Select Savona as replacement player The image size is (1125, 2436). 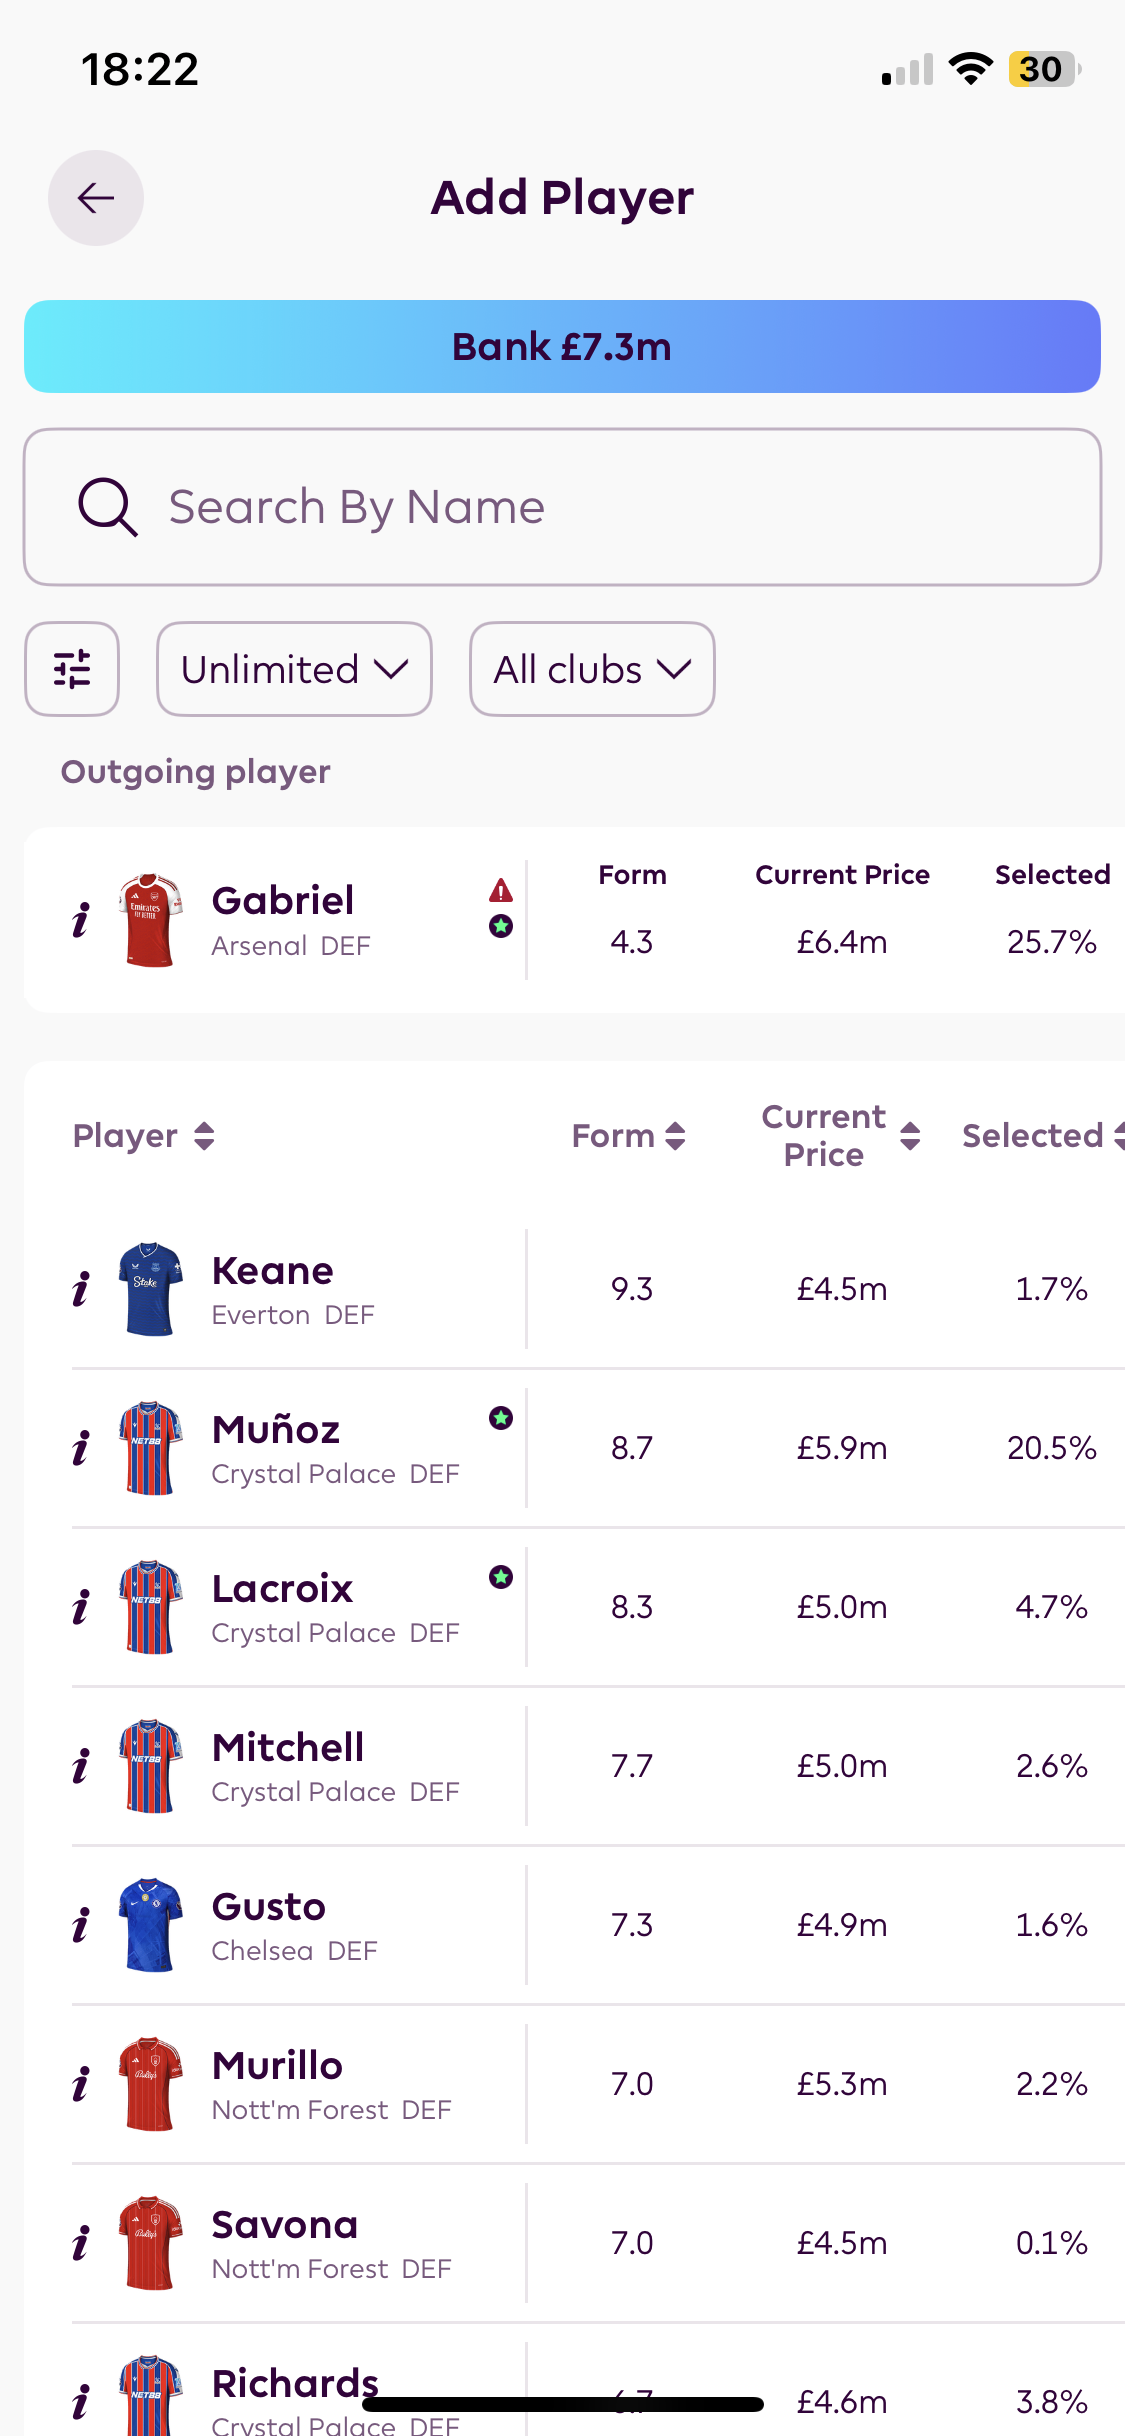285,2243
